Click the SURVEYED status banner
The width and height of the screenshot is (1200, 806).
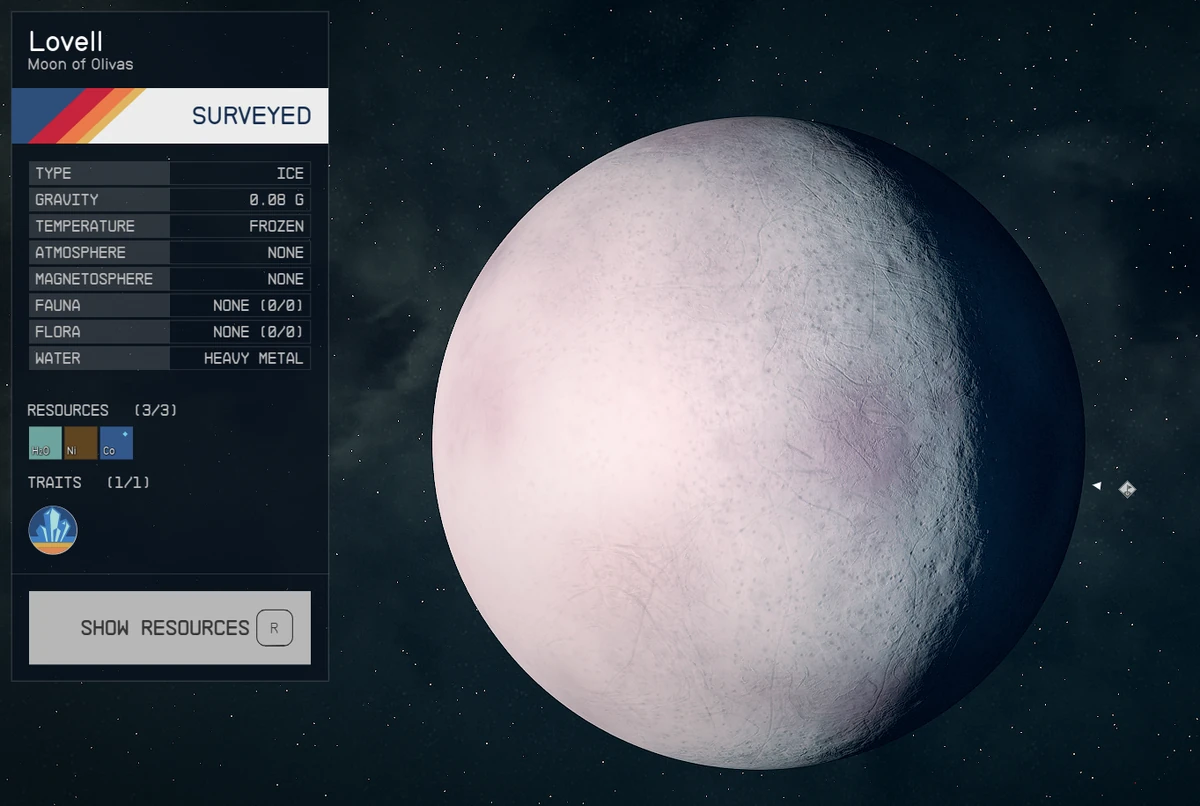coord(170,116)
